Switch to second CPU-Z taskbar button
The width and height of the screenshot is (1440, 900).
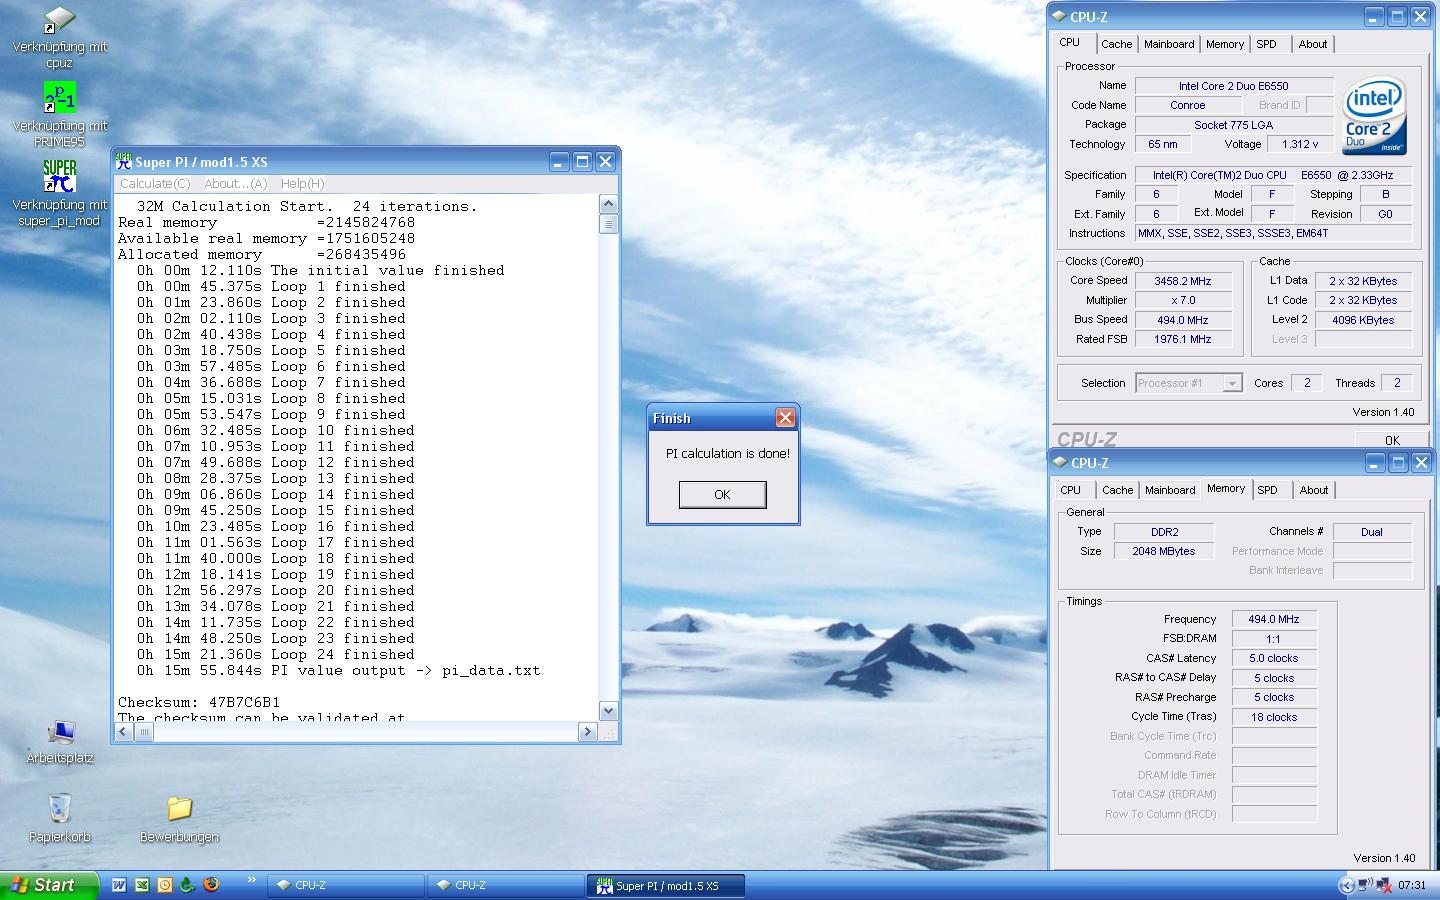(x=507, y=886)
